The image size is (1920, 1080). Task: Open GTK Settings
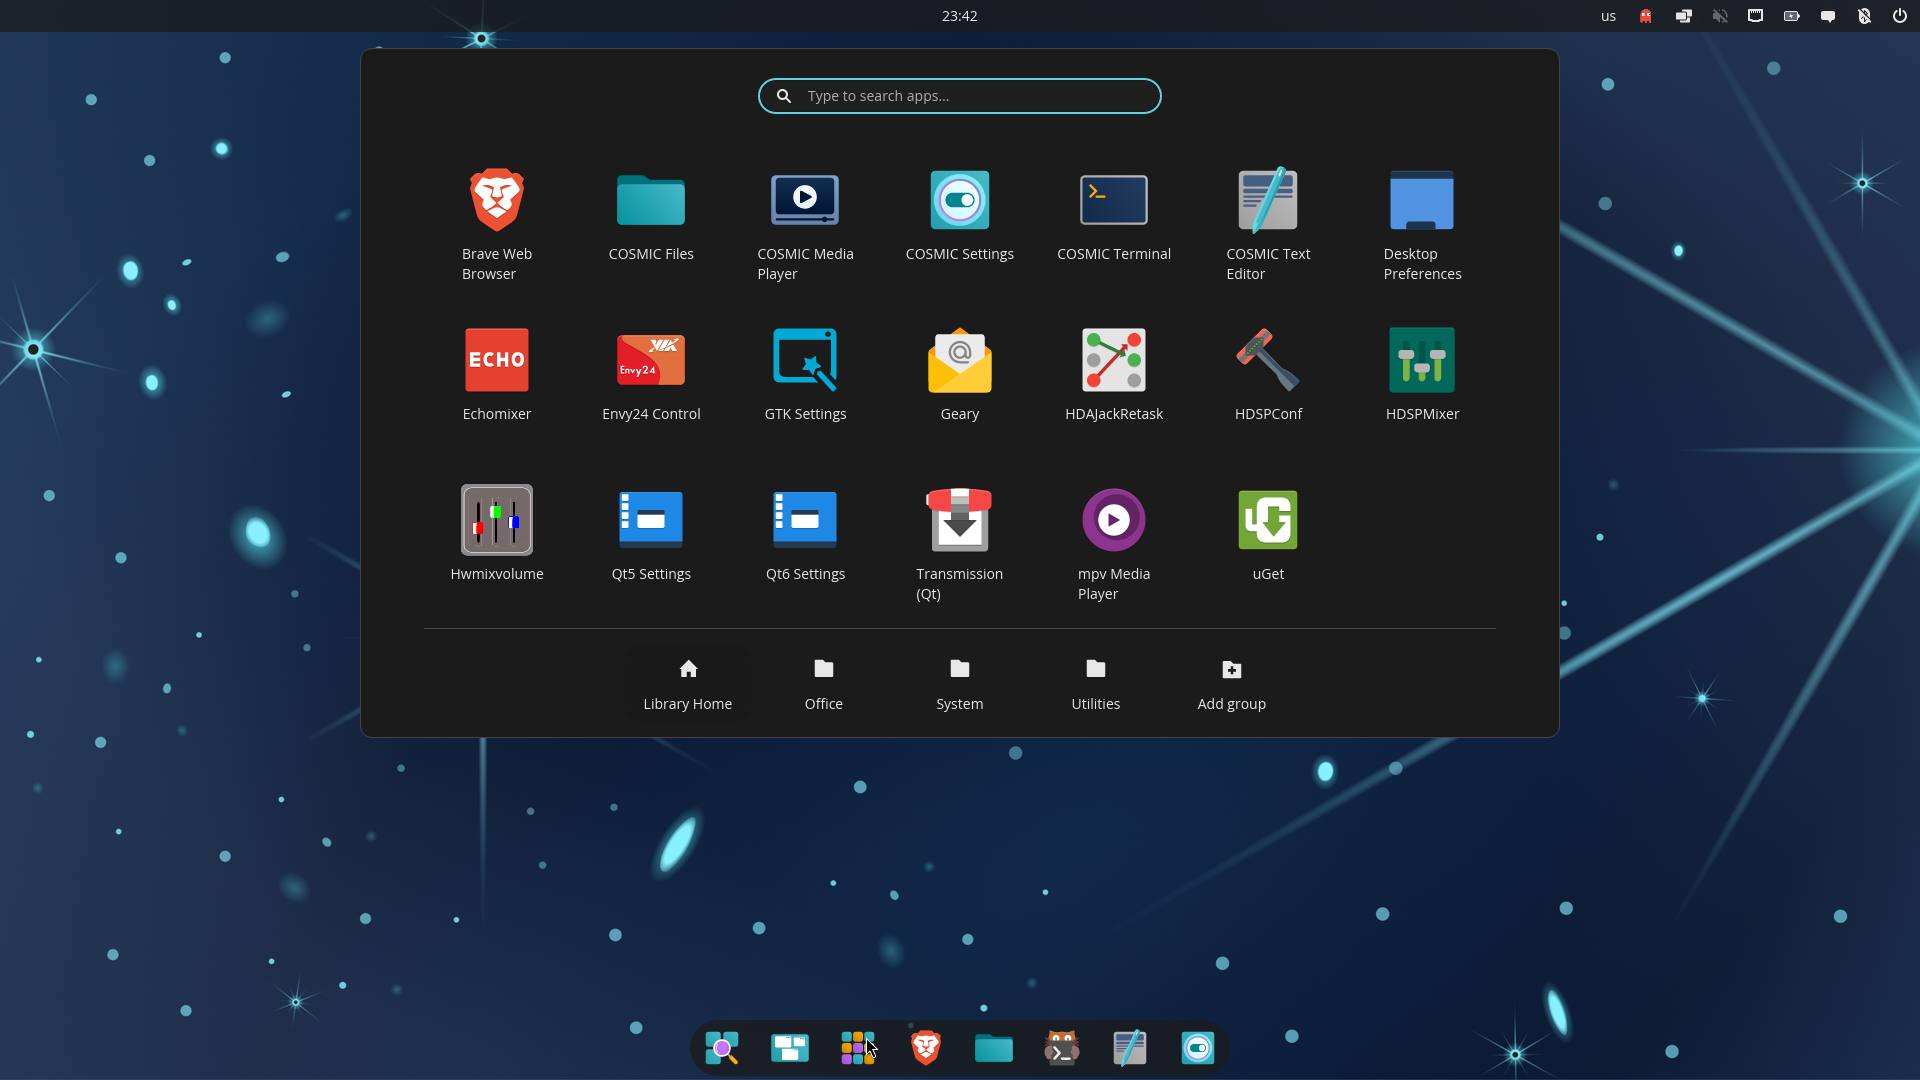[x=805, y=375]
